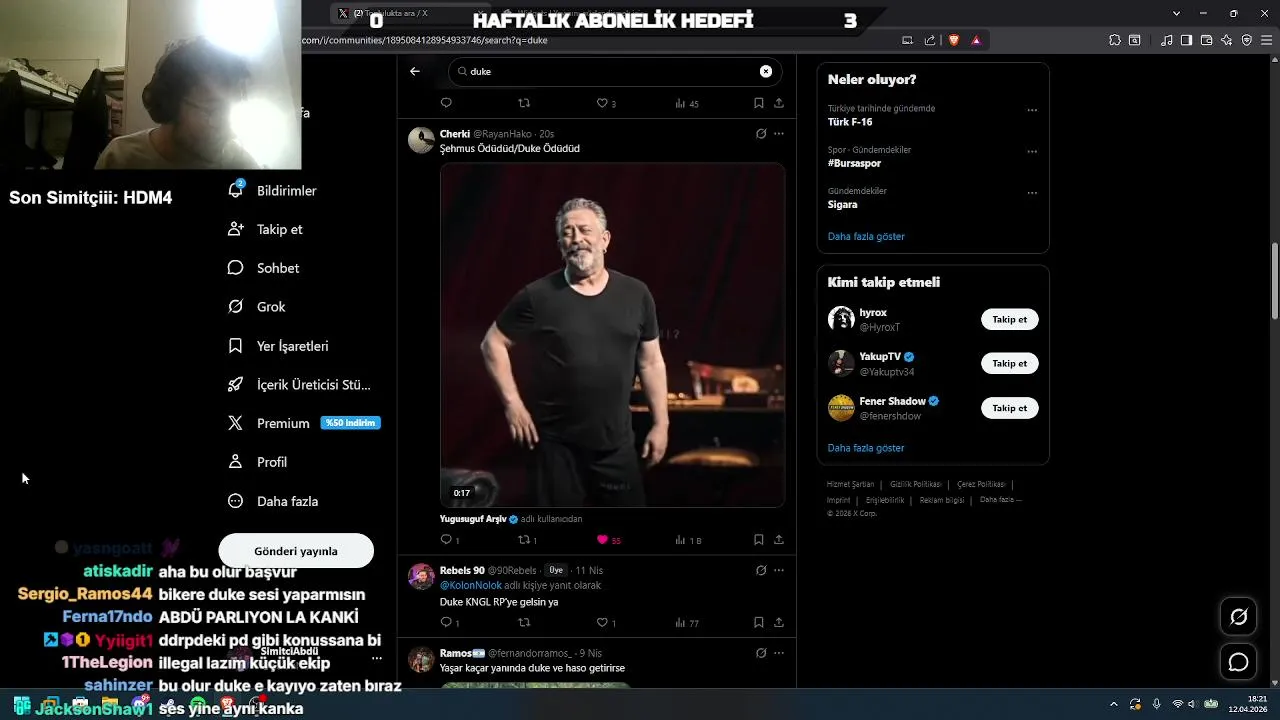Open more options on Cherki's post
The width and height of the screenshot is (1280, 720).
click(x=779, y=134)
